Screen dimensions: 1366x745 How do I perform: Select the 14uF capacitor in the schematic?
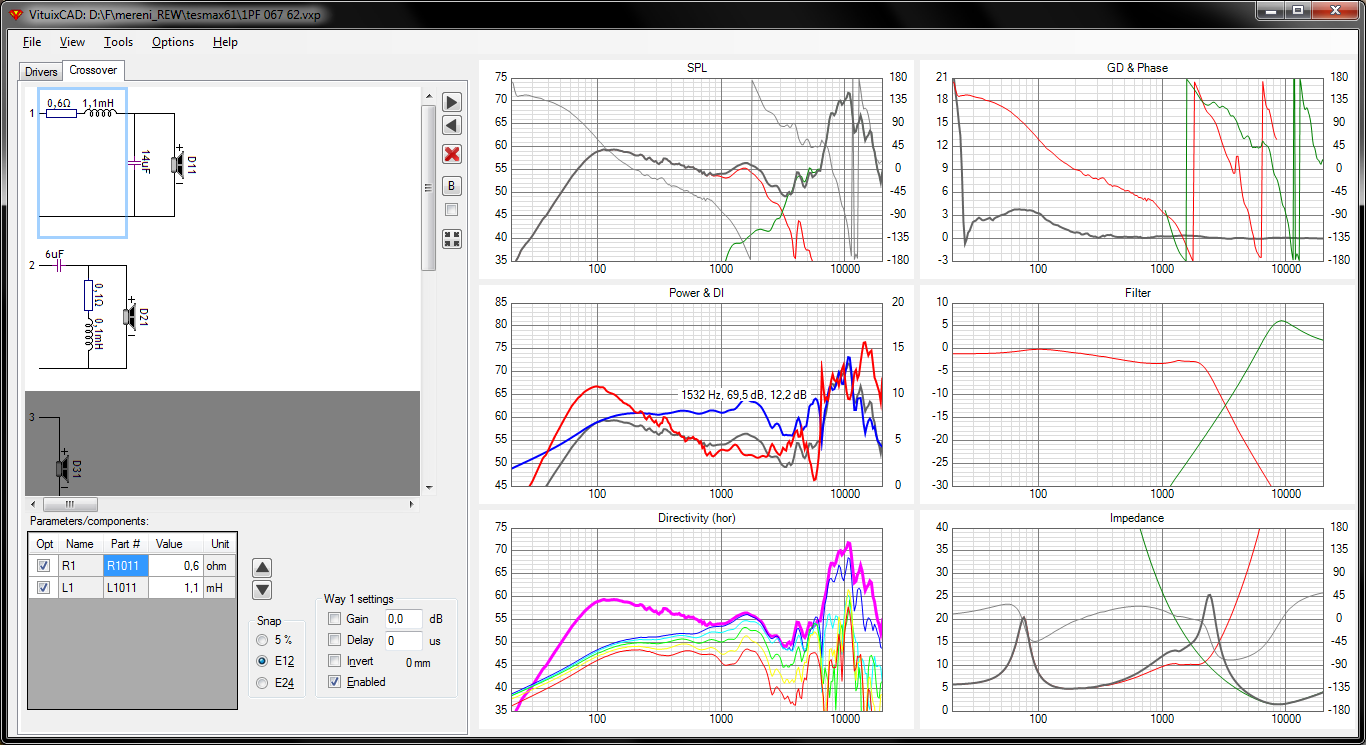(x=133, y=163)
